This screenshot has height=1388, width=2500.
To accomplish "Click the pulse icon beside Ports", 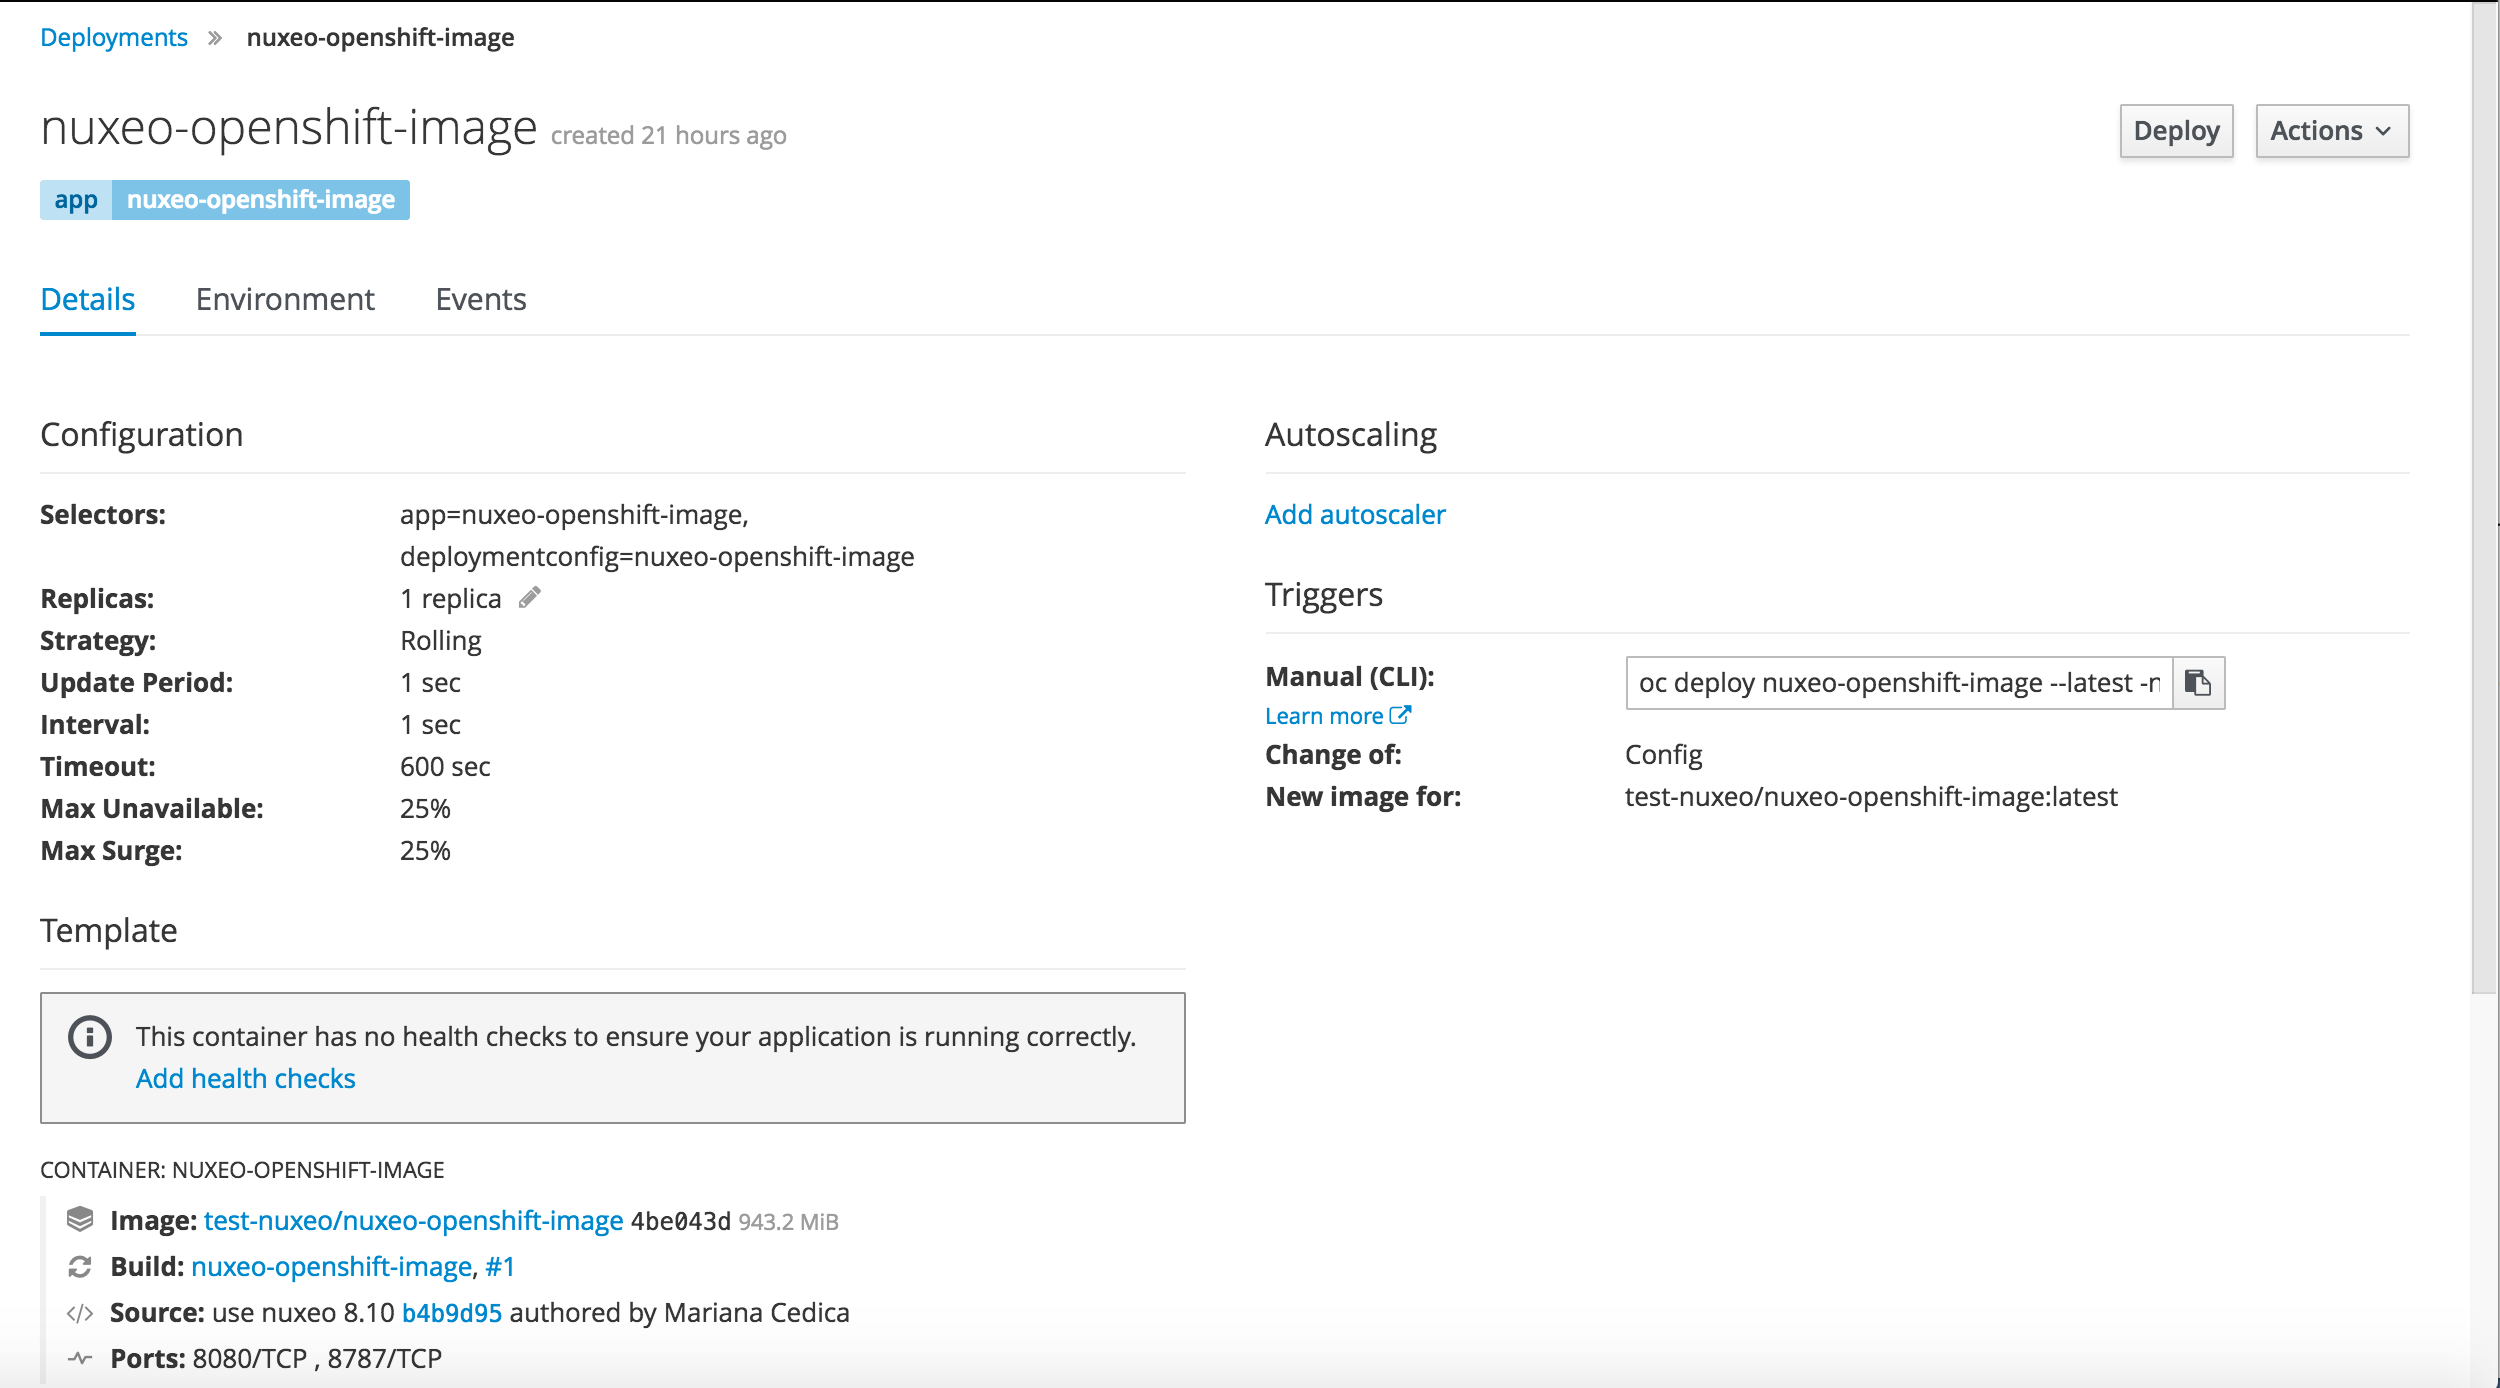I will coord(80,1358).
